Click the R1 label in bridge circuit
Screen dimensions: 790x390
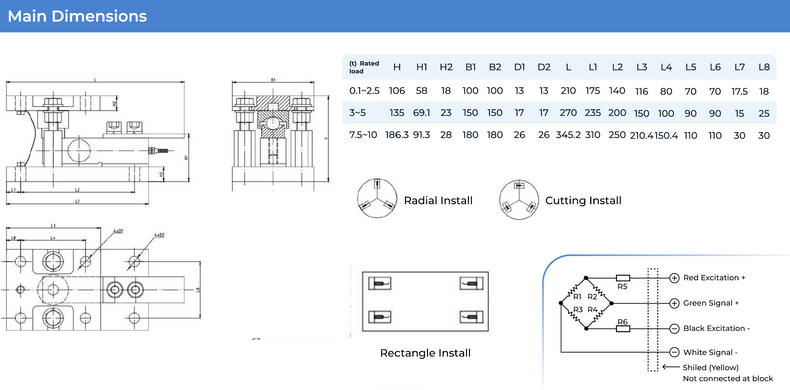point(577,297)
